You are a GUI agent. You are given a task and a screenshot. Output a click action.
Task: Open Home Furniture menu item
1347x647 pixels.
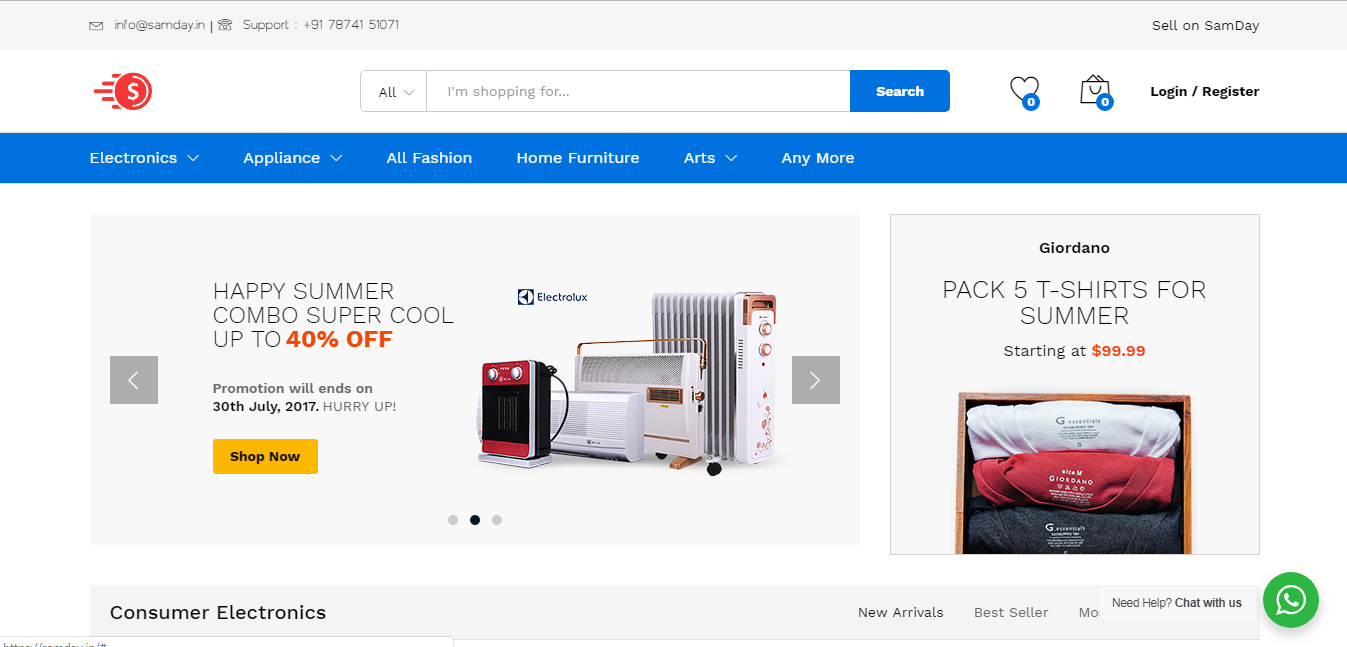(x=578, y=158)
